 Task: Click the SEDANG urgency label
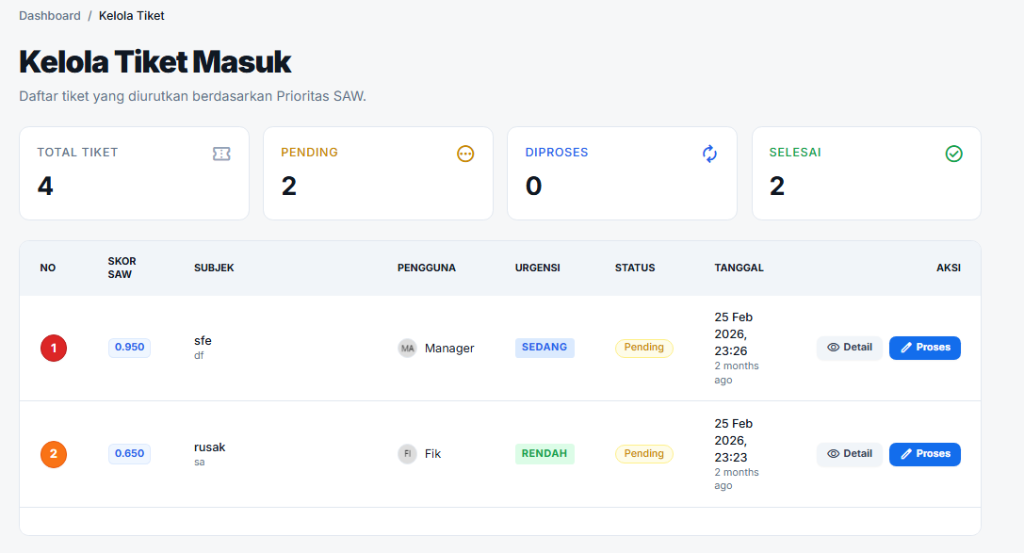(545, 347)
